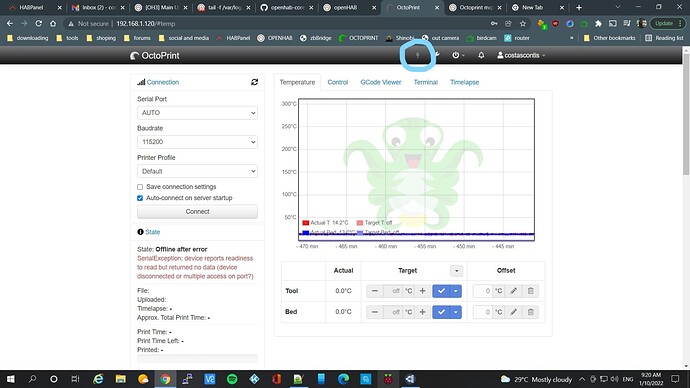The image size is (690, 388).
Task: Open the Other bookmarks folder
Action: pyautogui.click(x=609, y=38)
